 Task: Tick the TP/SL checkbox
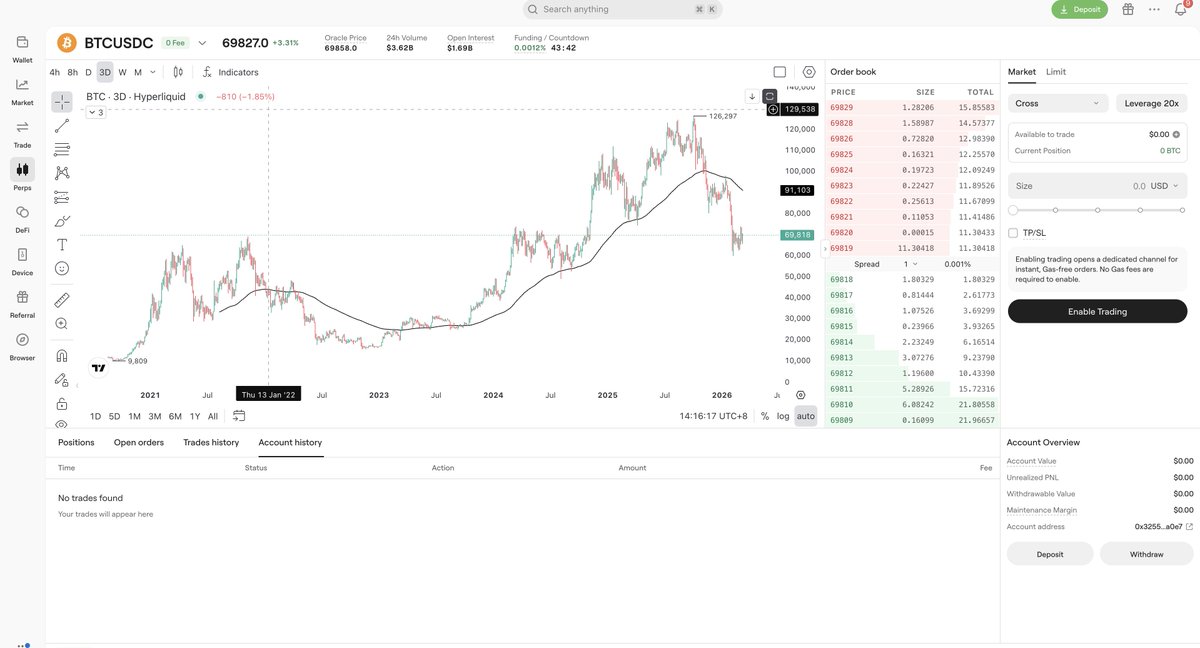[1013, 230]
